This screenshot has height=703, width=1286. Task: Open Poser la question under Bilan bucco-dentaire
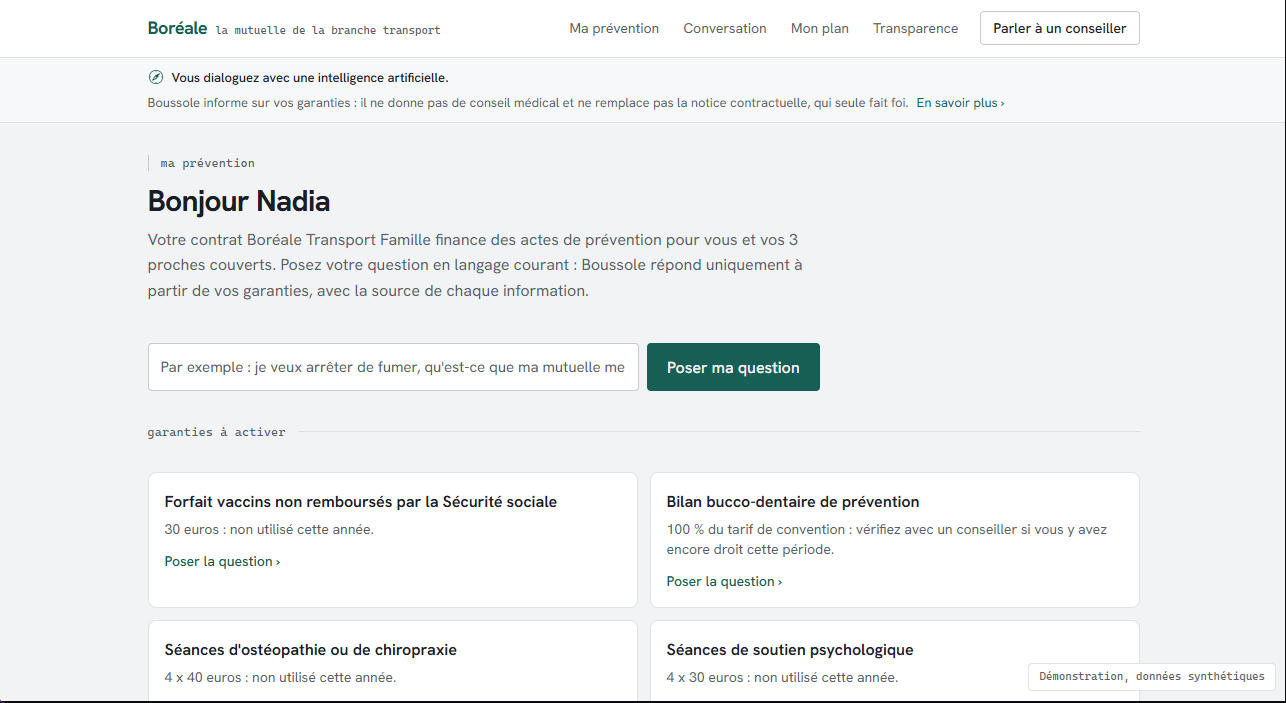point(724,581)
